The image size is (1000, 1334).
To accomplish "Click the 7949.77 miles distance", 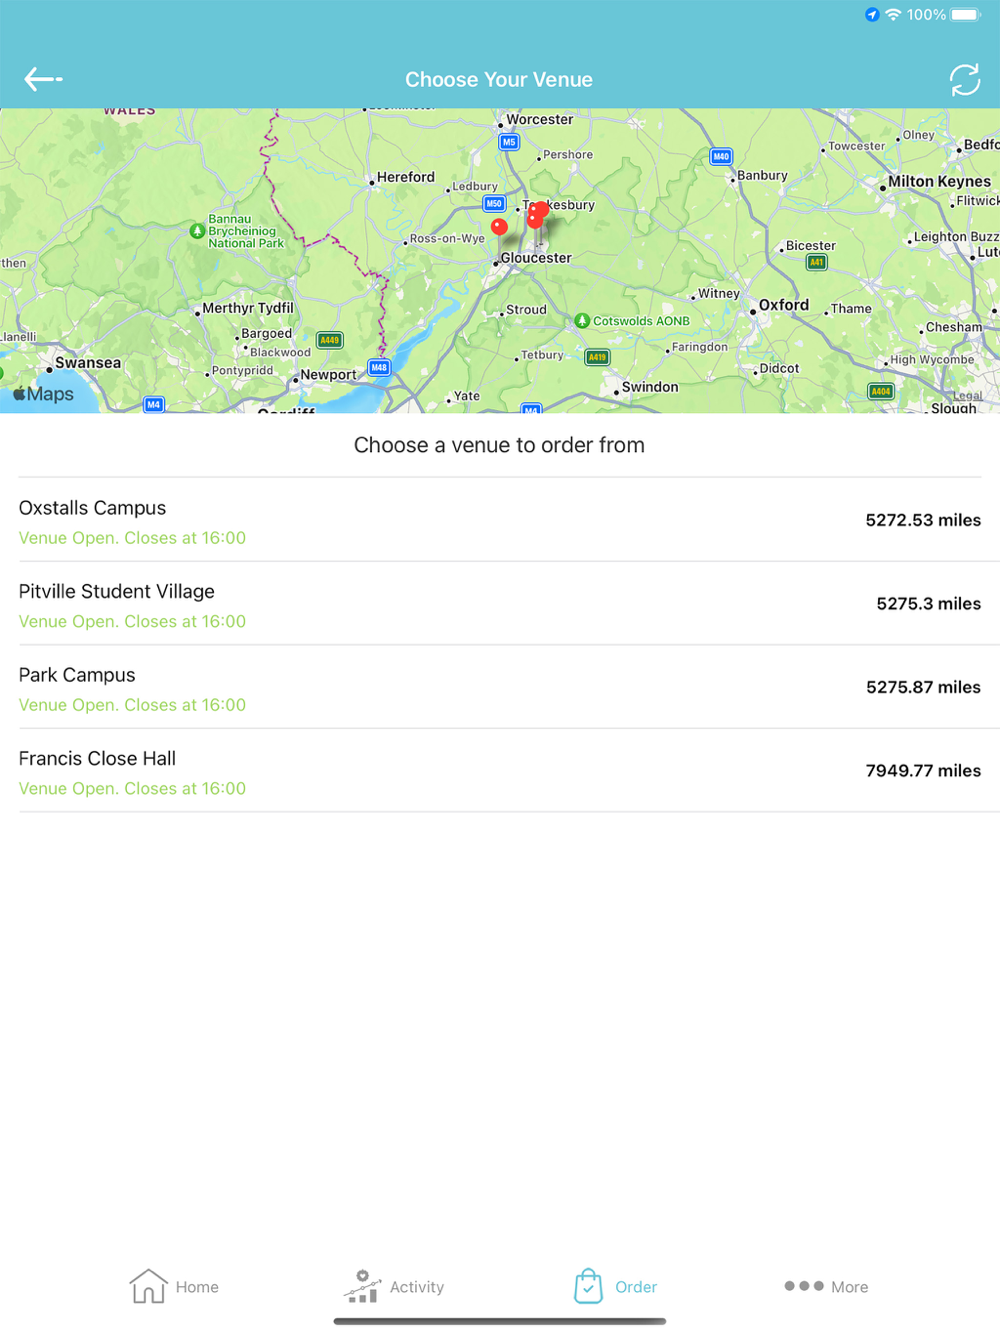I will (923, 771).
